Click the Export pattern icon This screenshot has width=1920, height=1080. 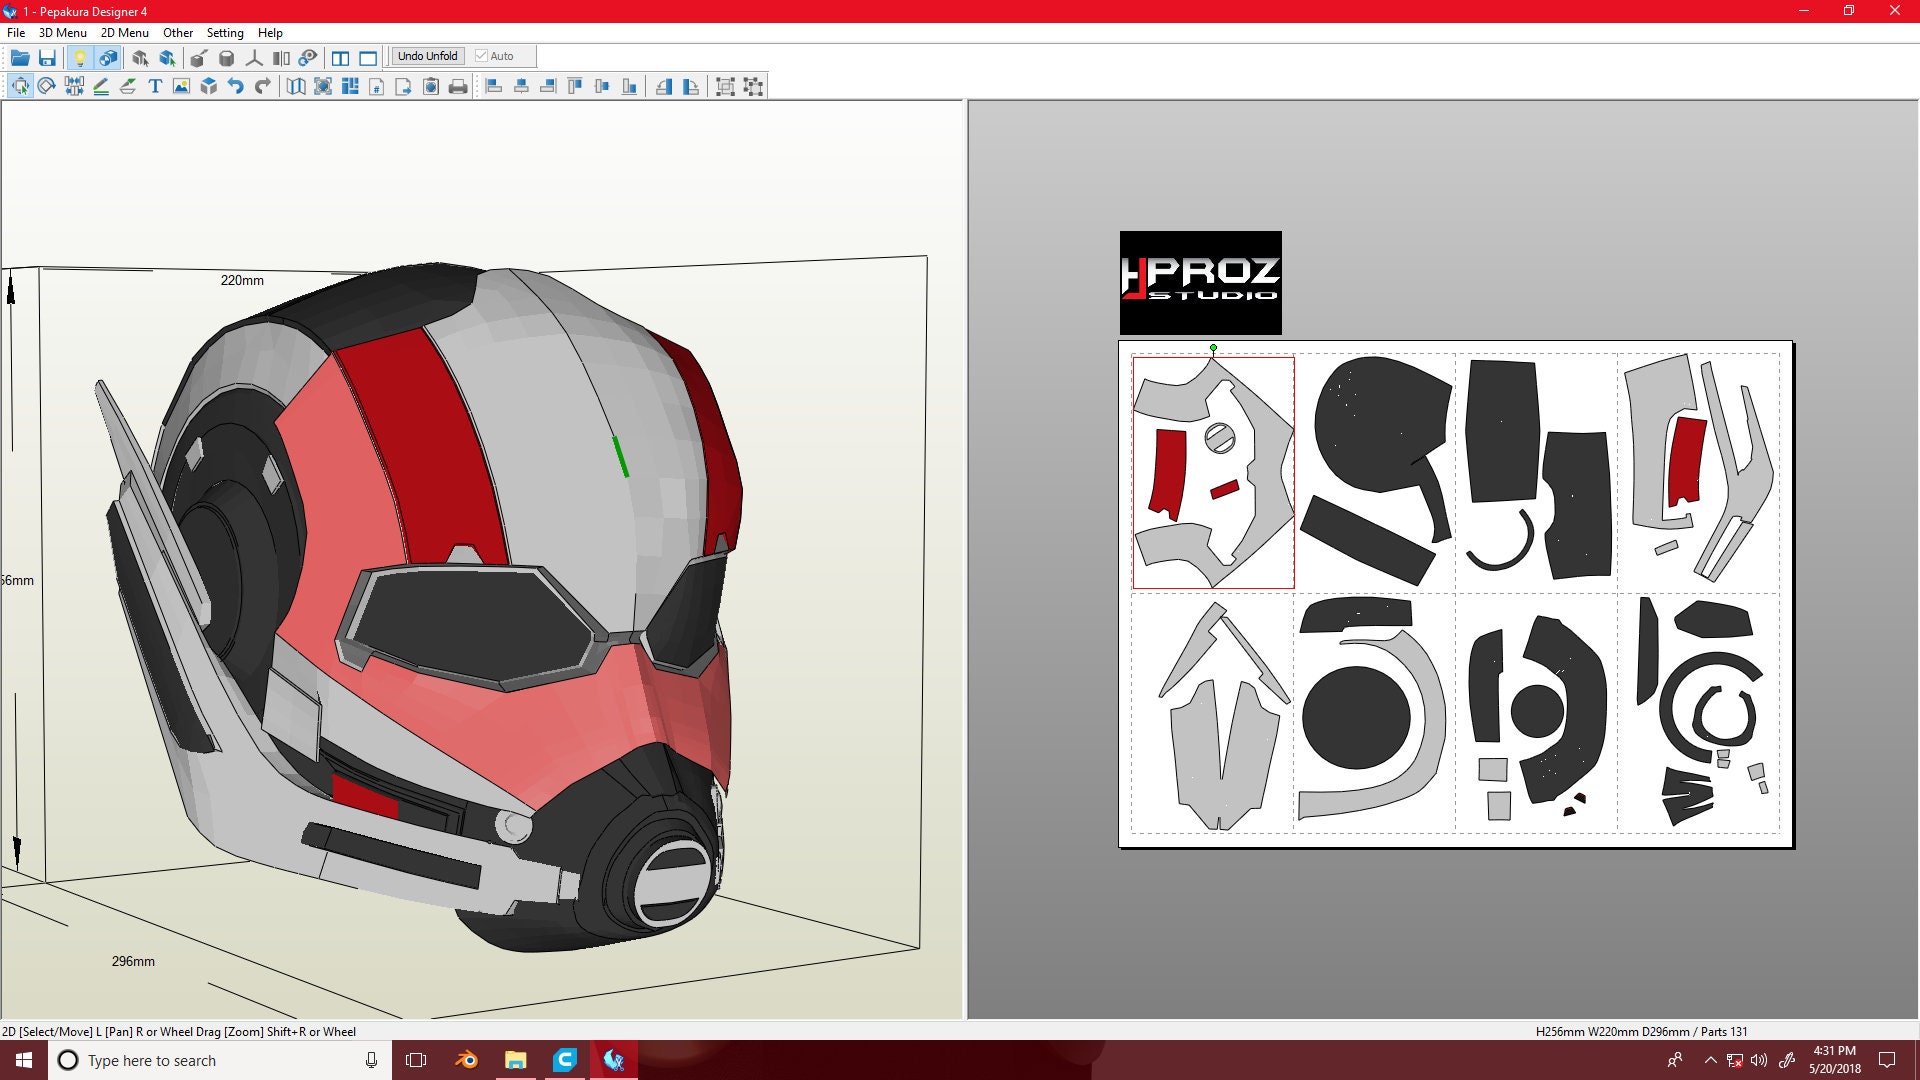click(x=404, y=87)
